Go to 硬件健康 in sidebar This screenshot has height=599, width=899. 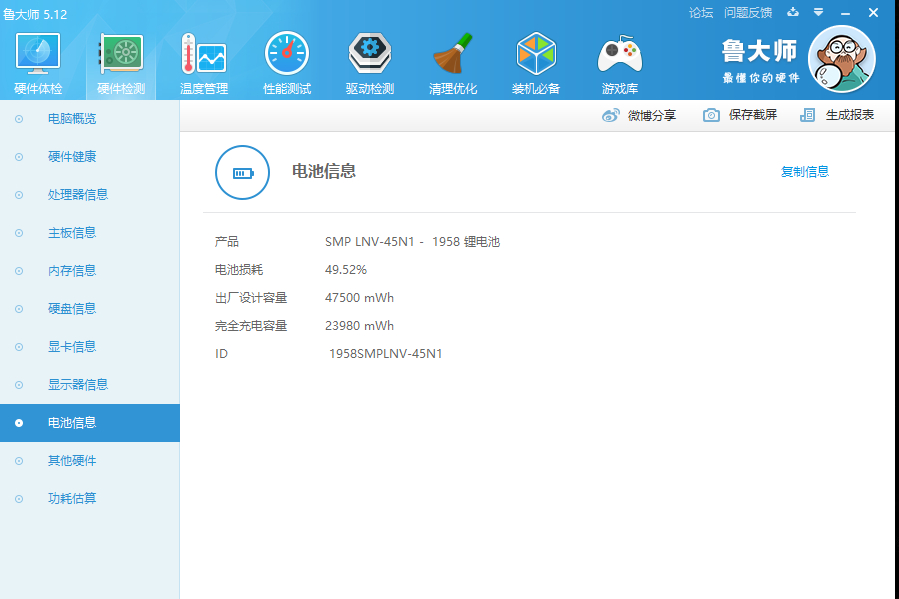[x=89, y=156]
